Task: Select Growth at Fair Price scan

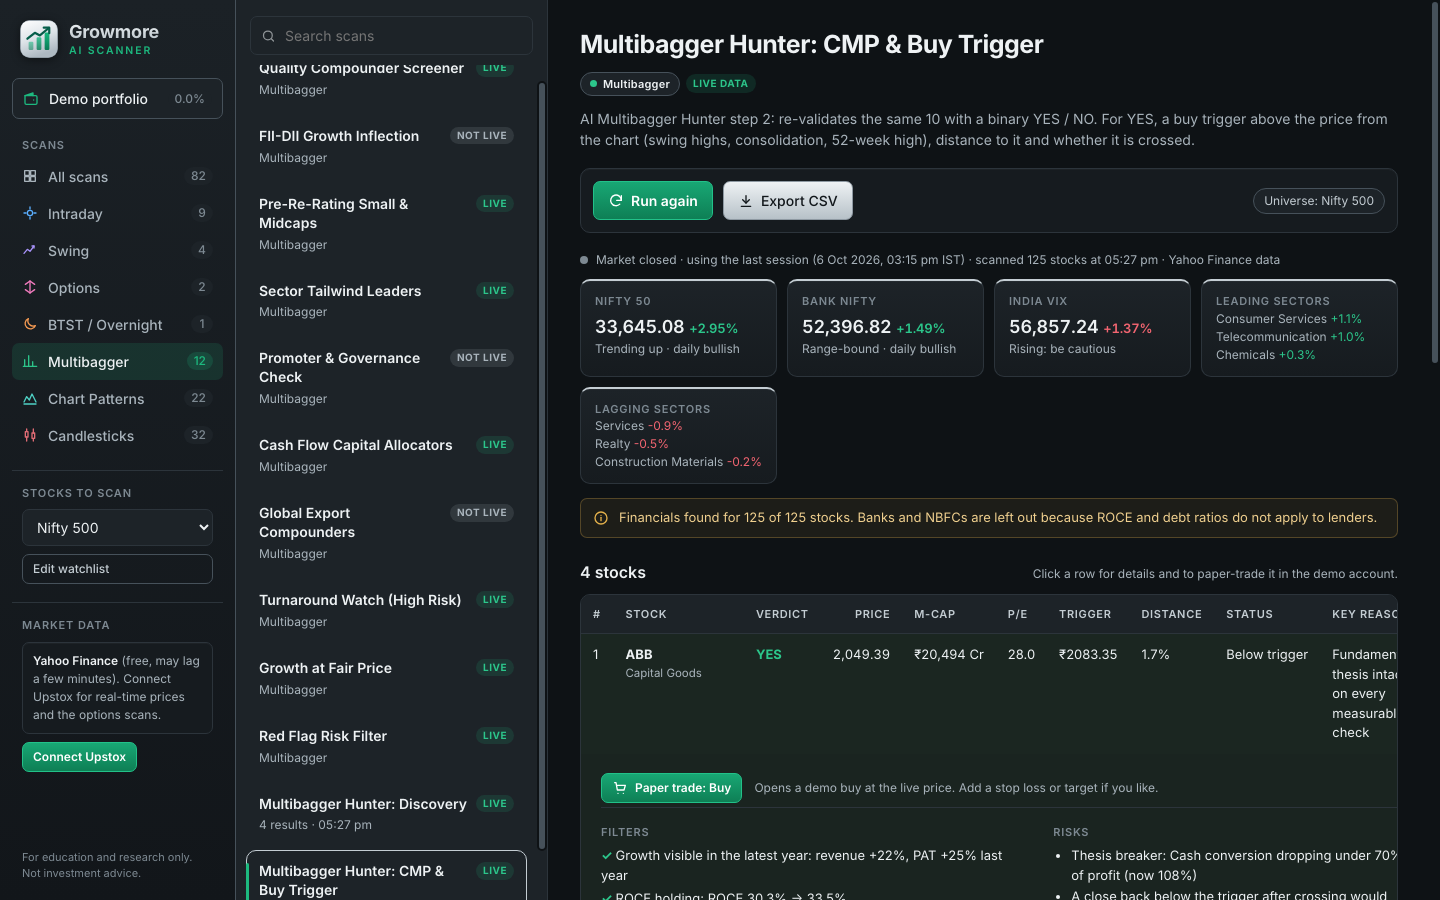Action: 386,678
